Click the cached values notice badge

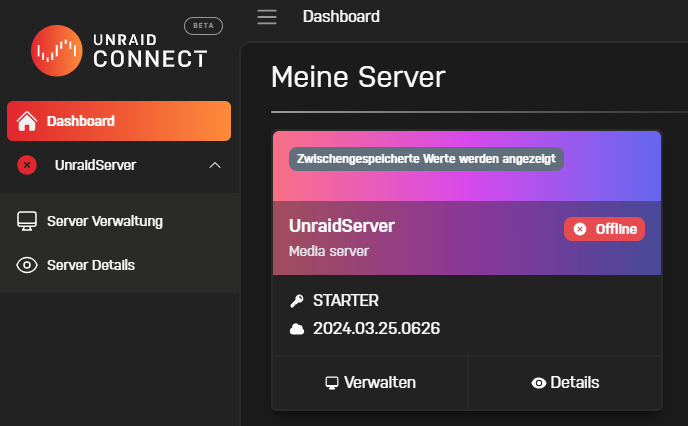426,159
